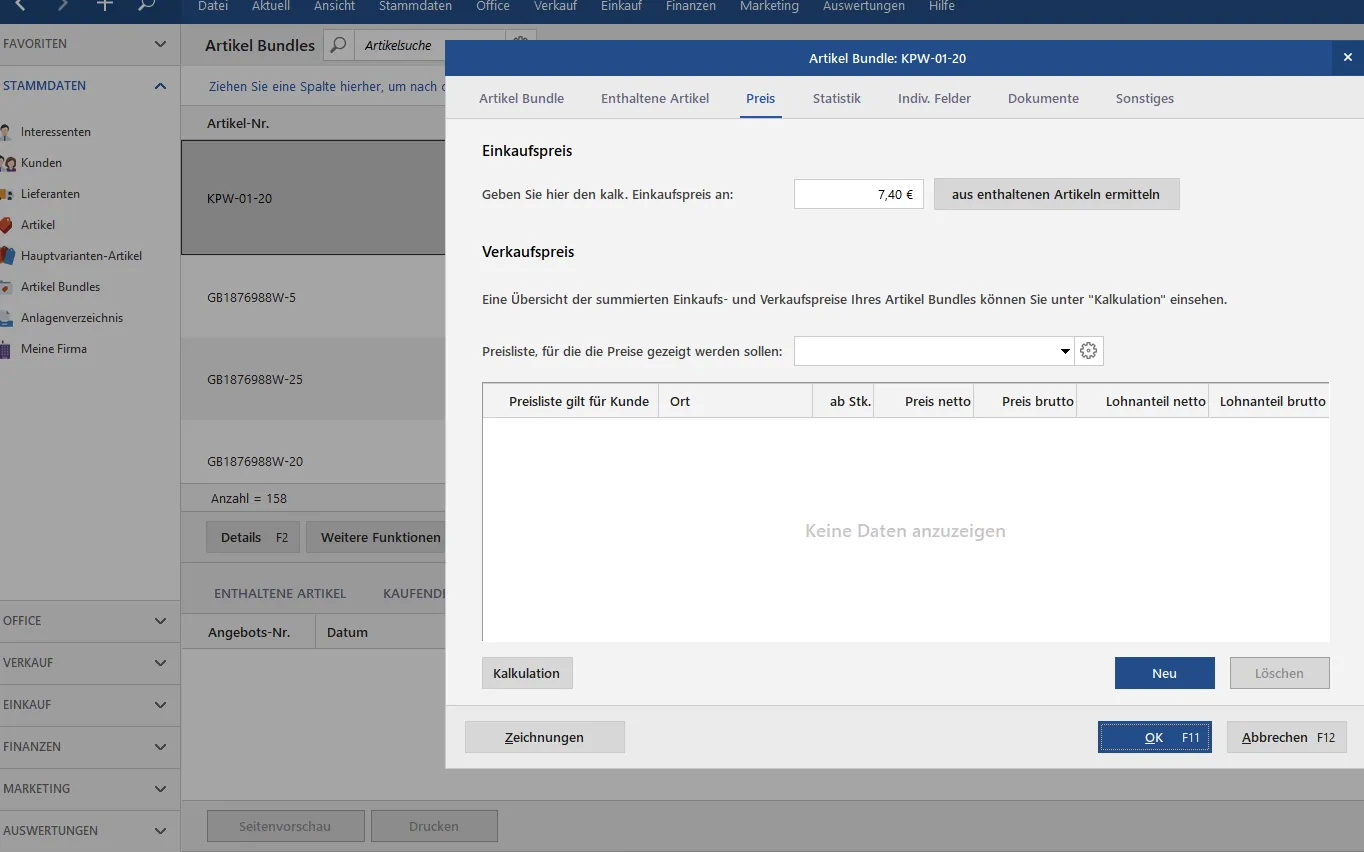This screenshot has height=852, width=1364.
Task: Open the Verkauf menu in menu bar
Action: [x=555, y=7]
